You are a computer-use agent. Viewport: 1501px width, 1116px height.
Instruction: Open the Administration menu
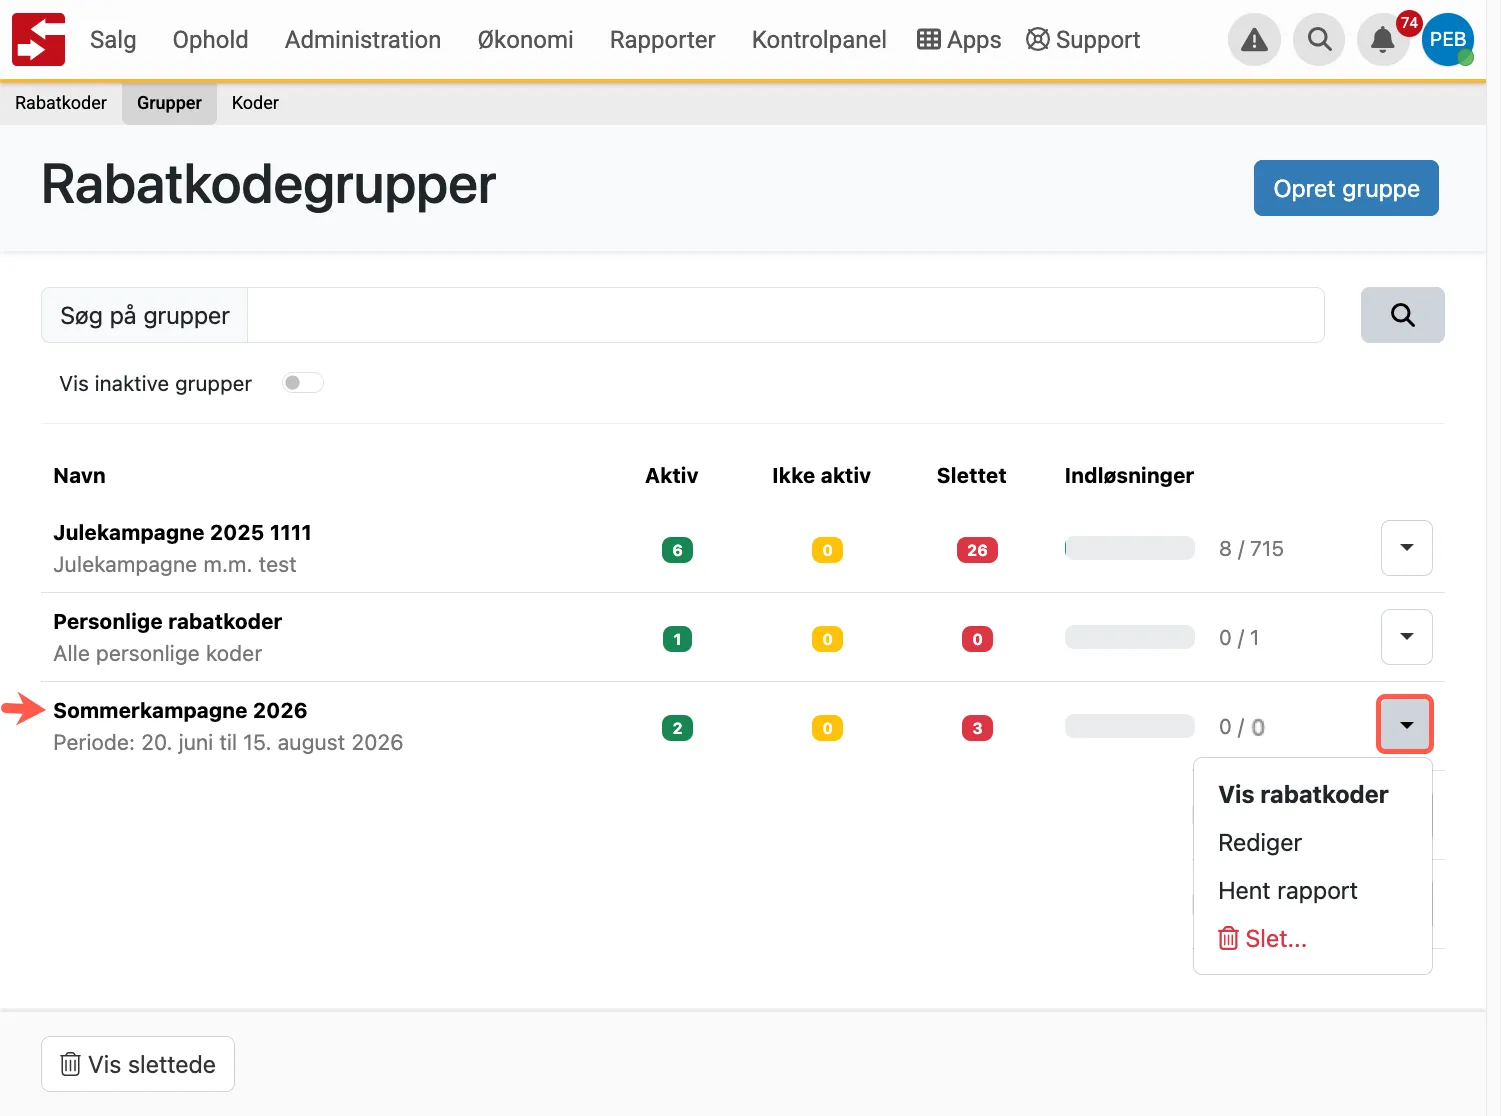pos(363,40)
